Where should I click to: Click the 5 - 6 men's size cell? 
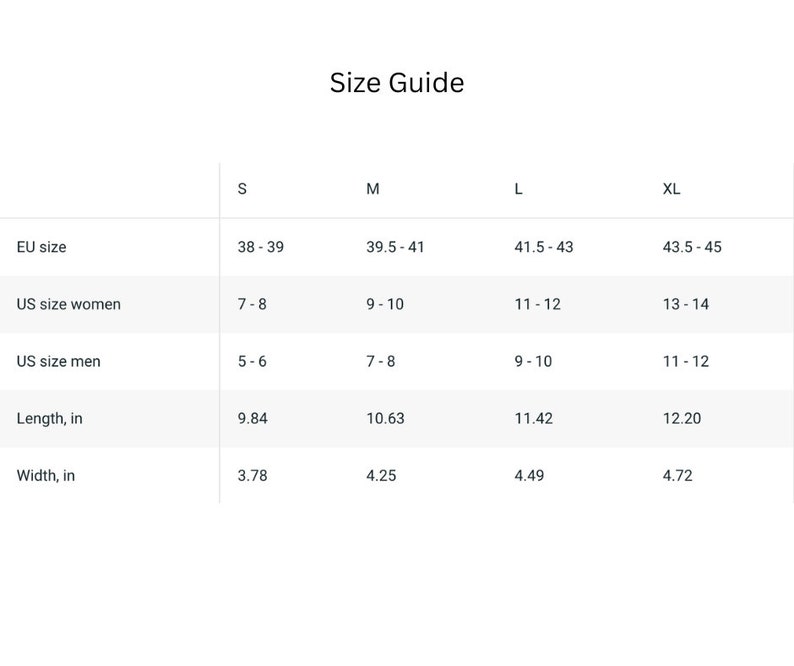(252, 361)
